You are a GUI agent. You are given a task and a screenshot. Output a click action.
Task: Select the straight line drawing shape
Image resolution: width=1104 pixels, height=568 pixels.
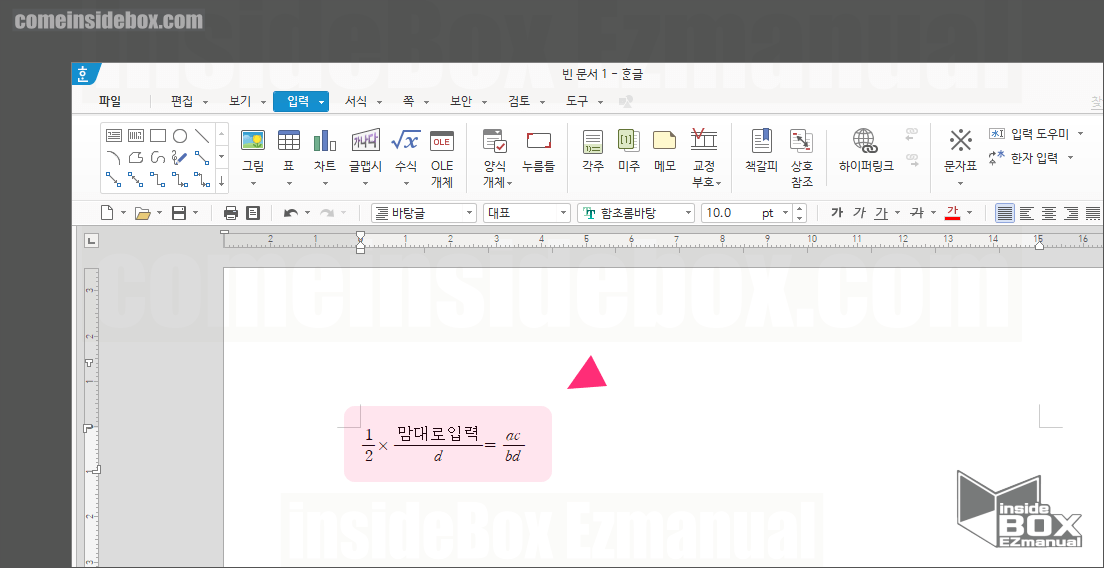[202, 136]
